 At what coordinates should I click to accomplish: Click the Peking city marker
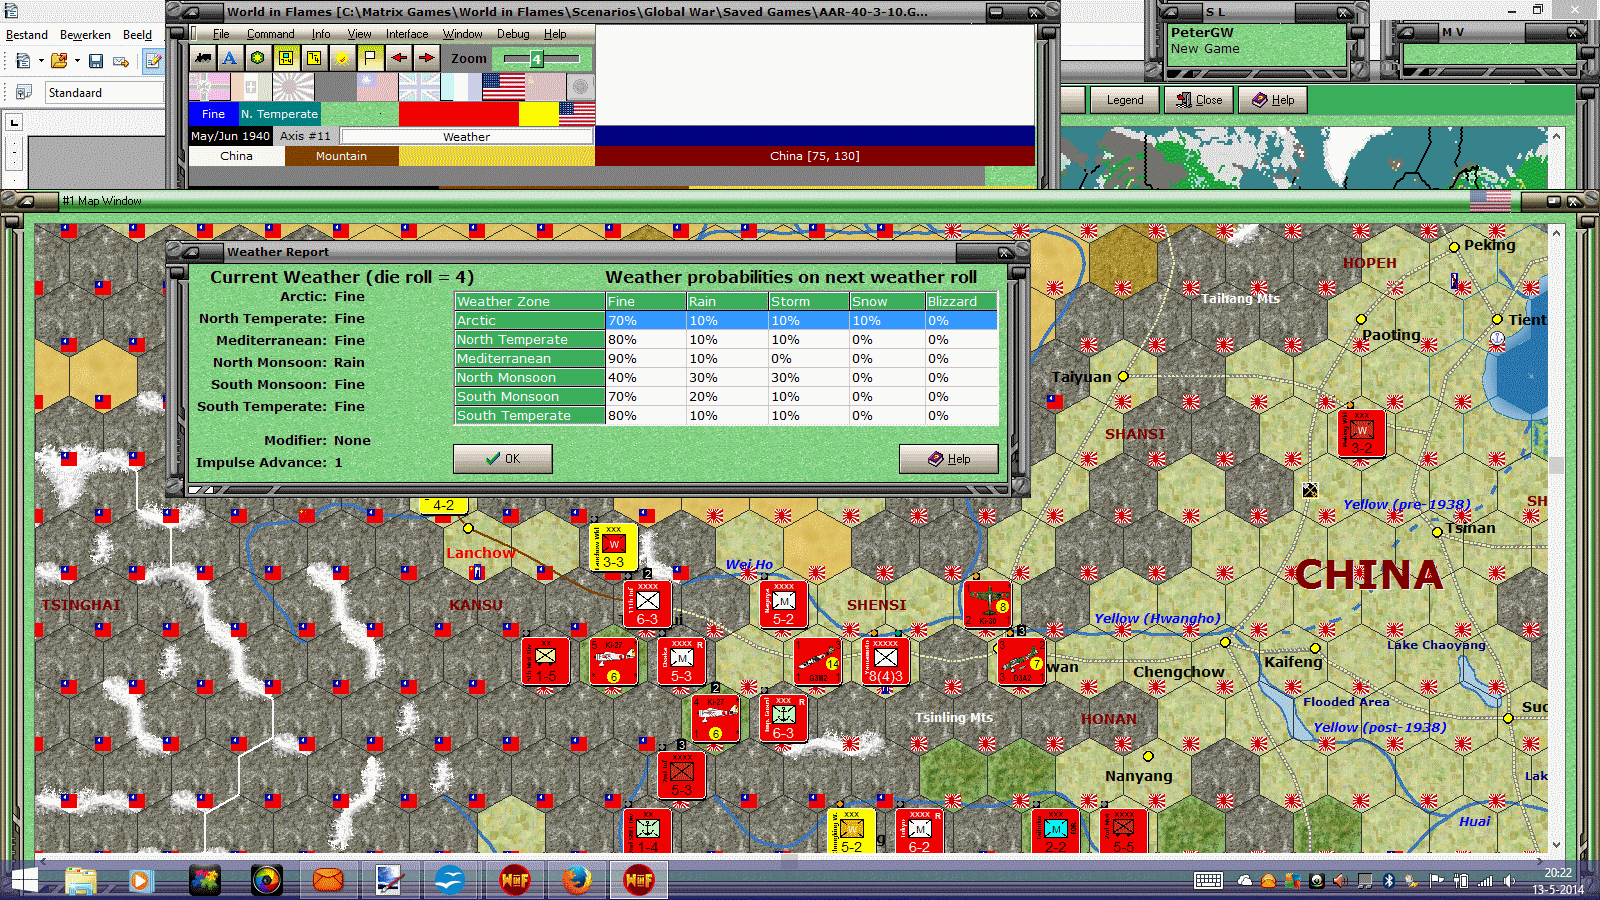[x=1454, y=247]
